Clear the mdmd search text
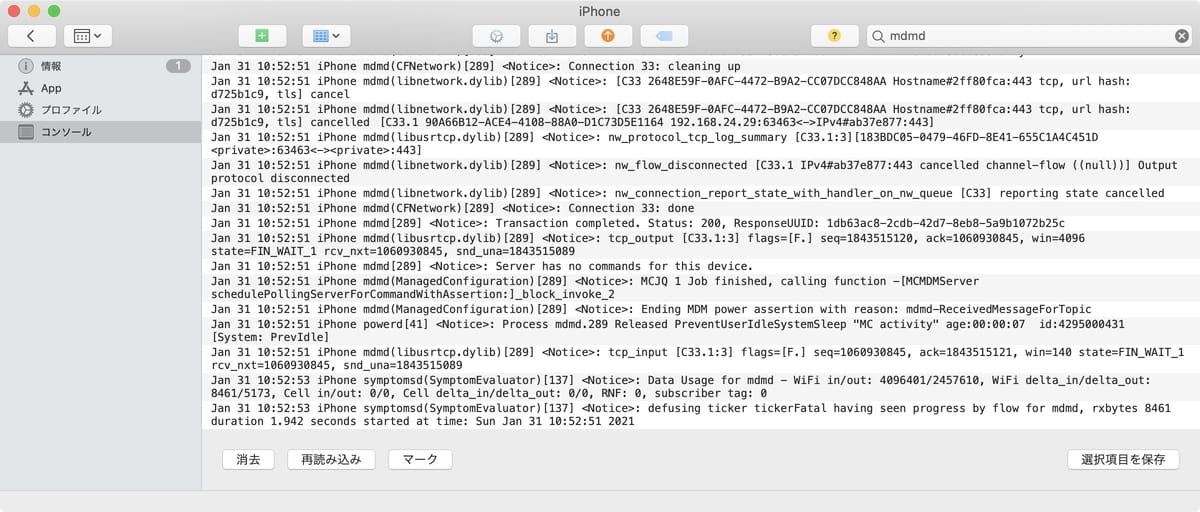This screenshot has width=1200, height=512. [x=1181, y=36]
